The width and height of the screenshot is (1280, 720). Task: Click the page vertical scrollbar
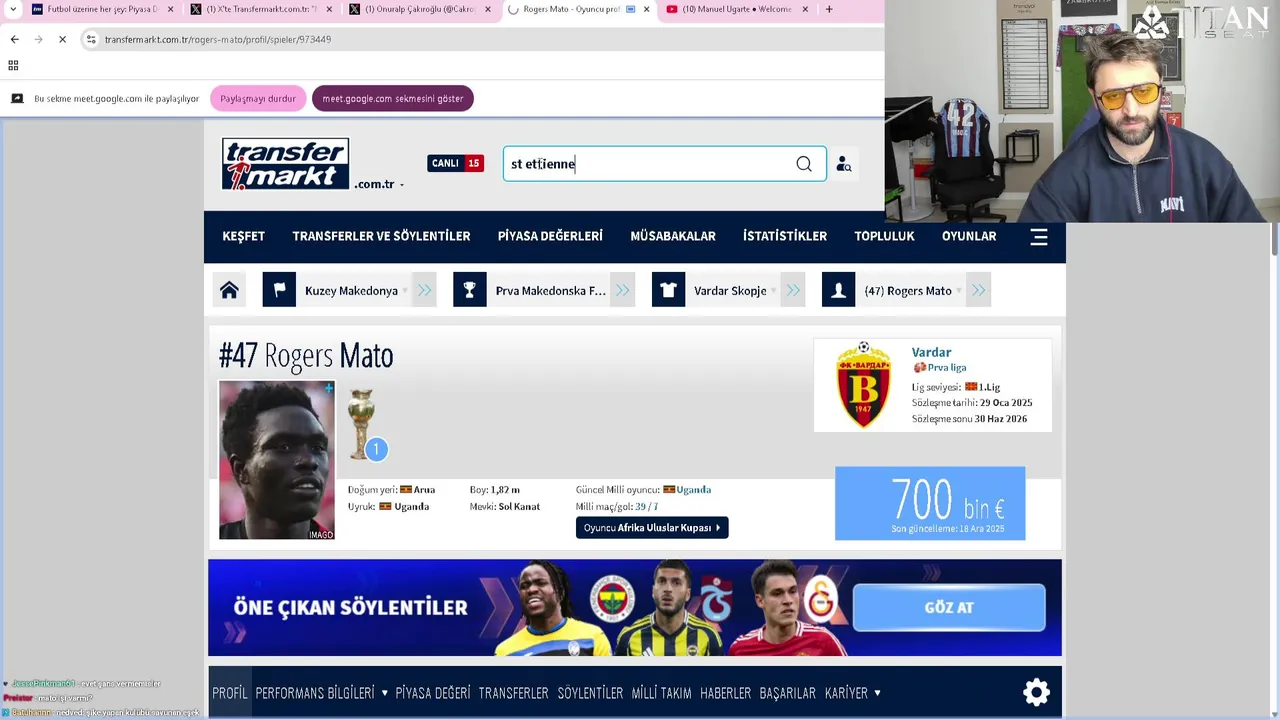(x=1274, y=240)
